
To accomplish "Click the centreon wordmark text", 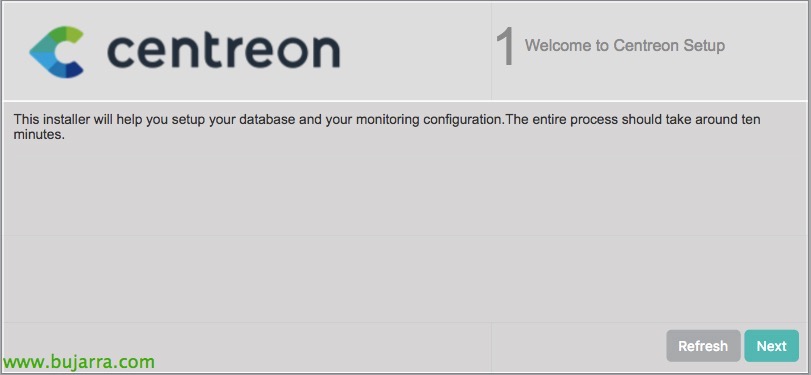I will coord(223,51).
